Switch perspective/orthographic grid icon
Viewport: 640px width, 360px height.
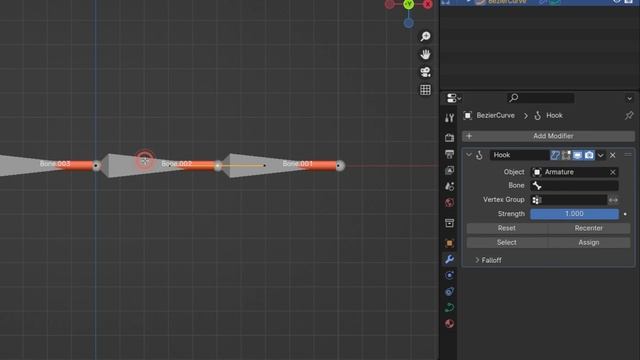pyautogui.click(x=425, y=90)
